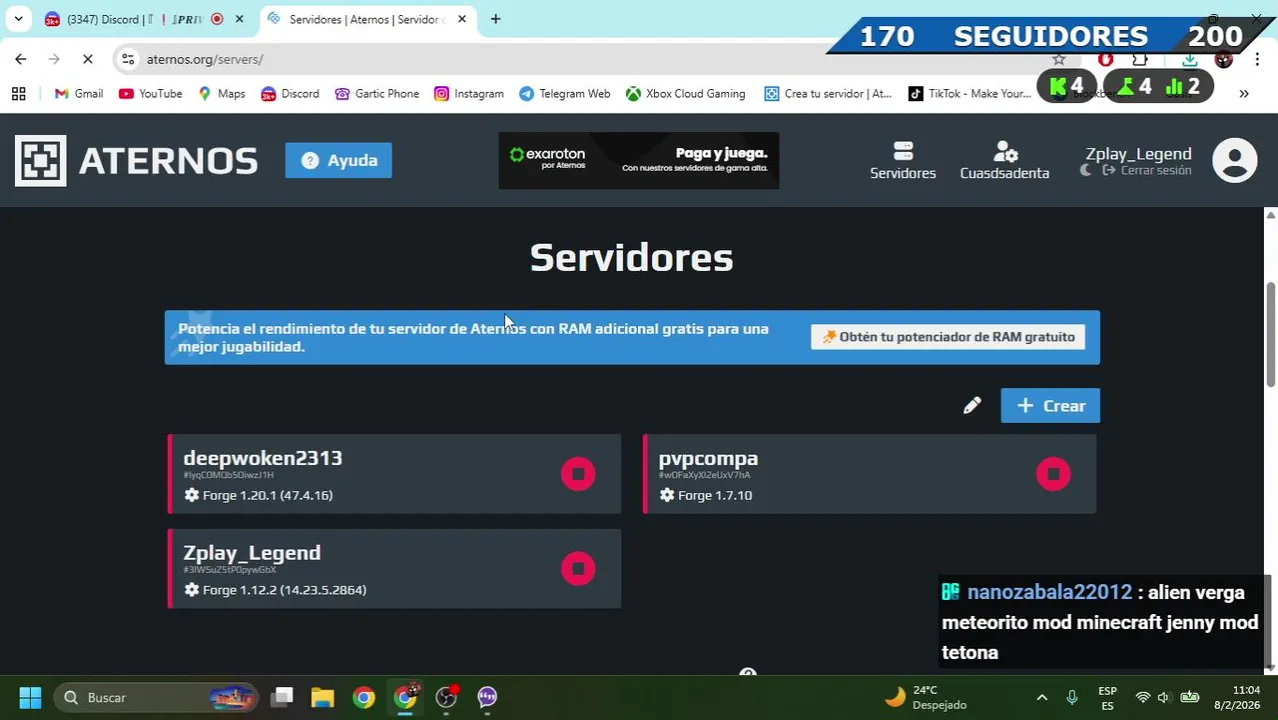This screenshot has width=1278, height=720.
Task: Go back in browser history
Action: click(21, 59)
